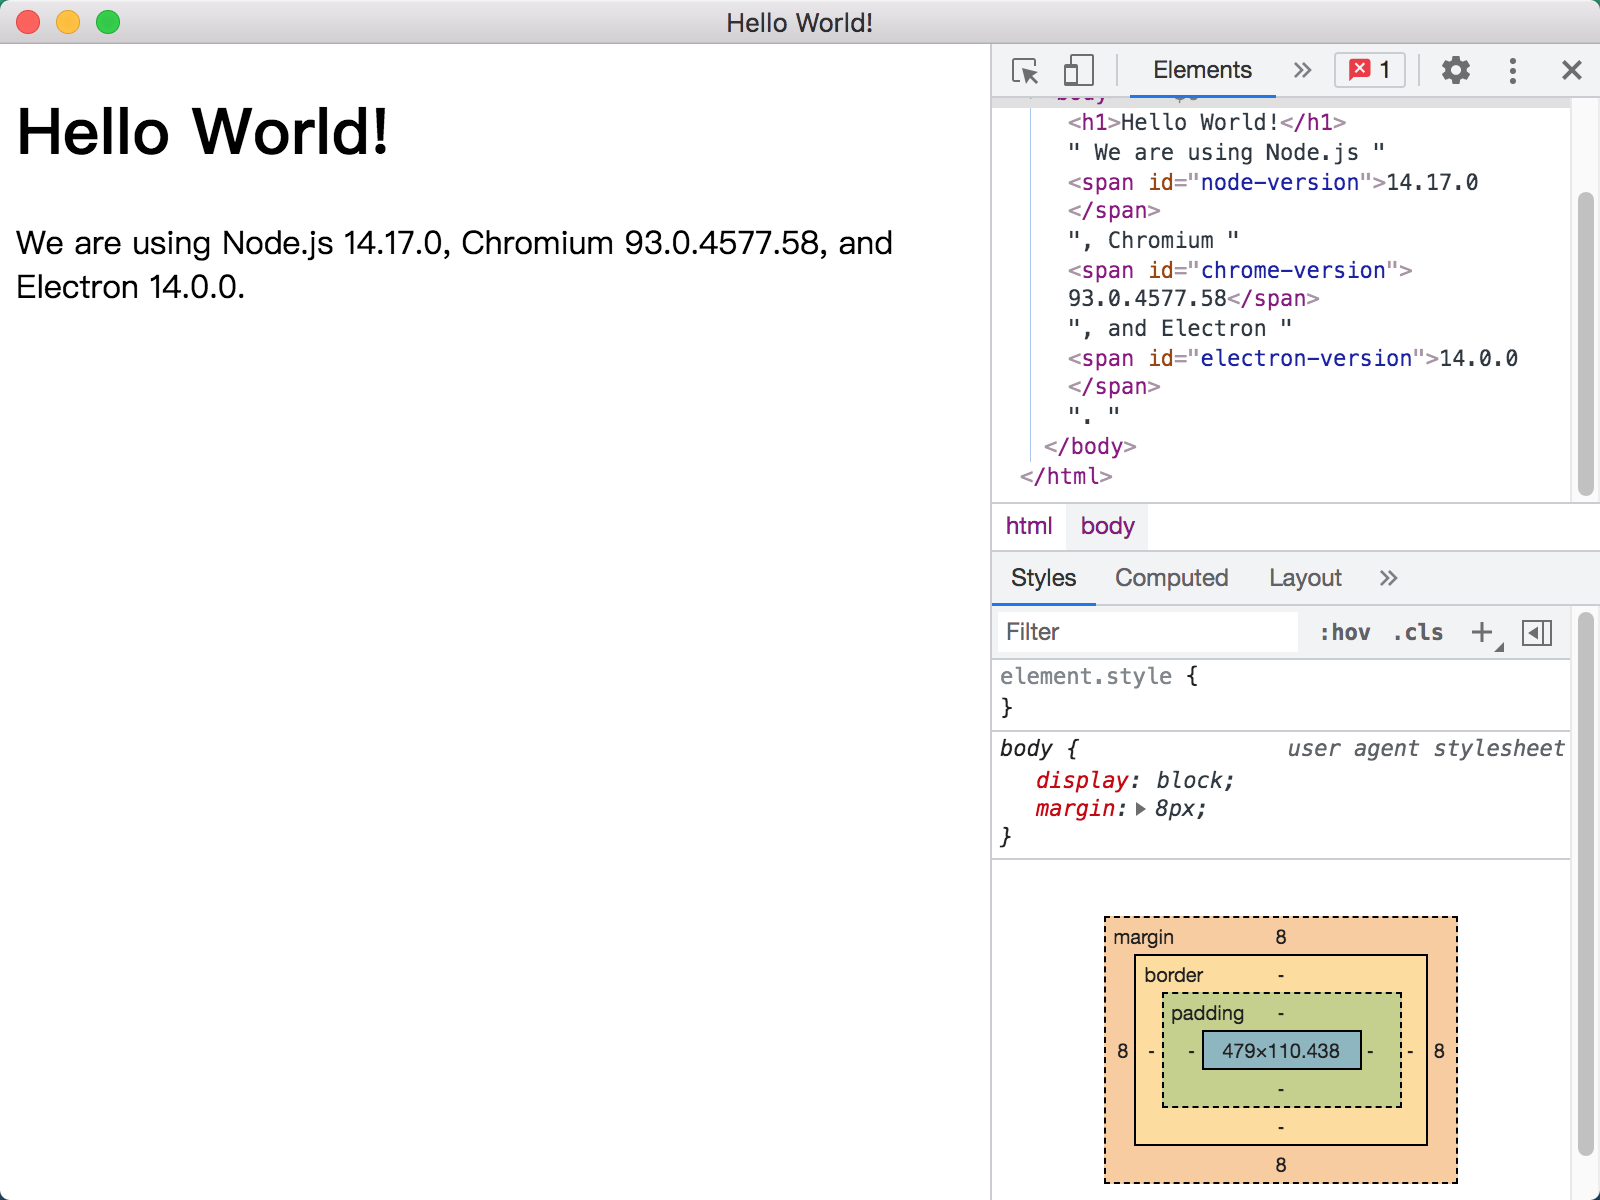
Task: Click the Hello World! page heading
Action: pyautogui.click(x=202, y=131)
